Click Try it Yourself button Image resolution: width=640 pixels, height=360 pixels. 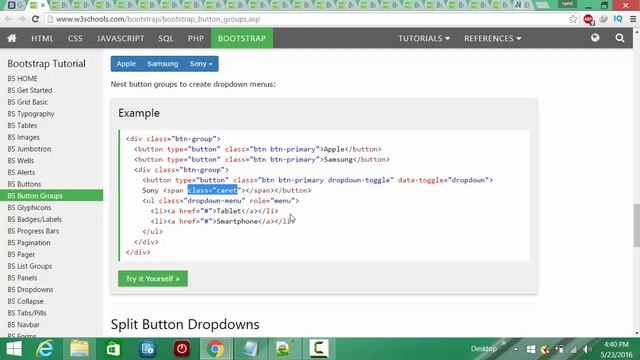pyautogui.click(x=153, y=279)
